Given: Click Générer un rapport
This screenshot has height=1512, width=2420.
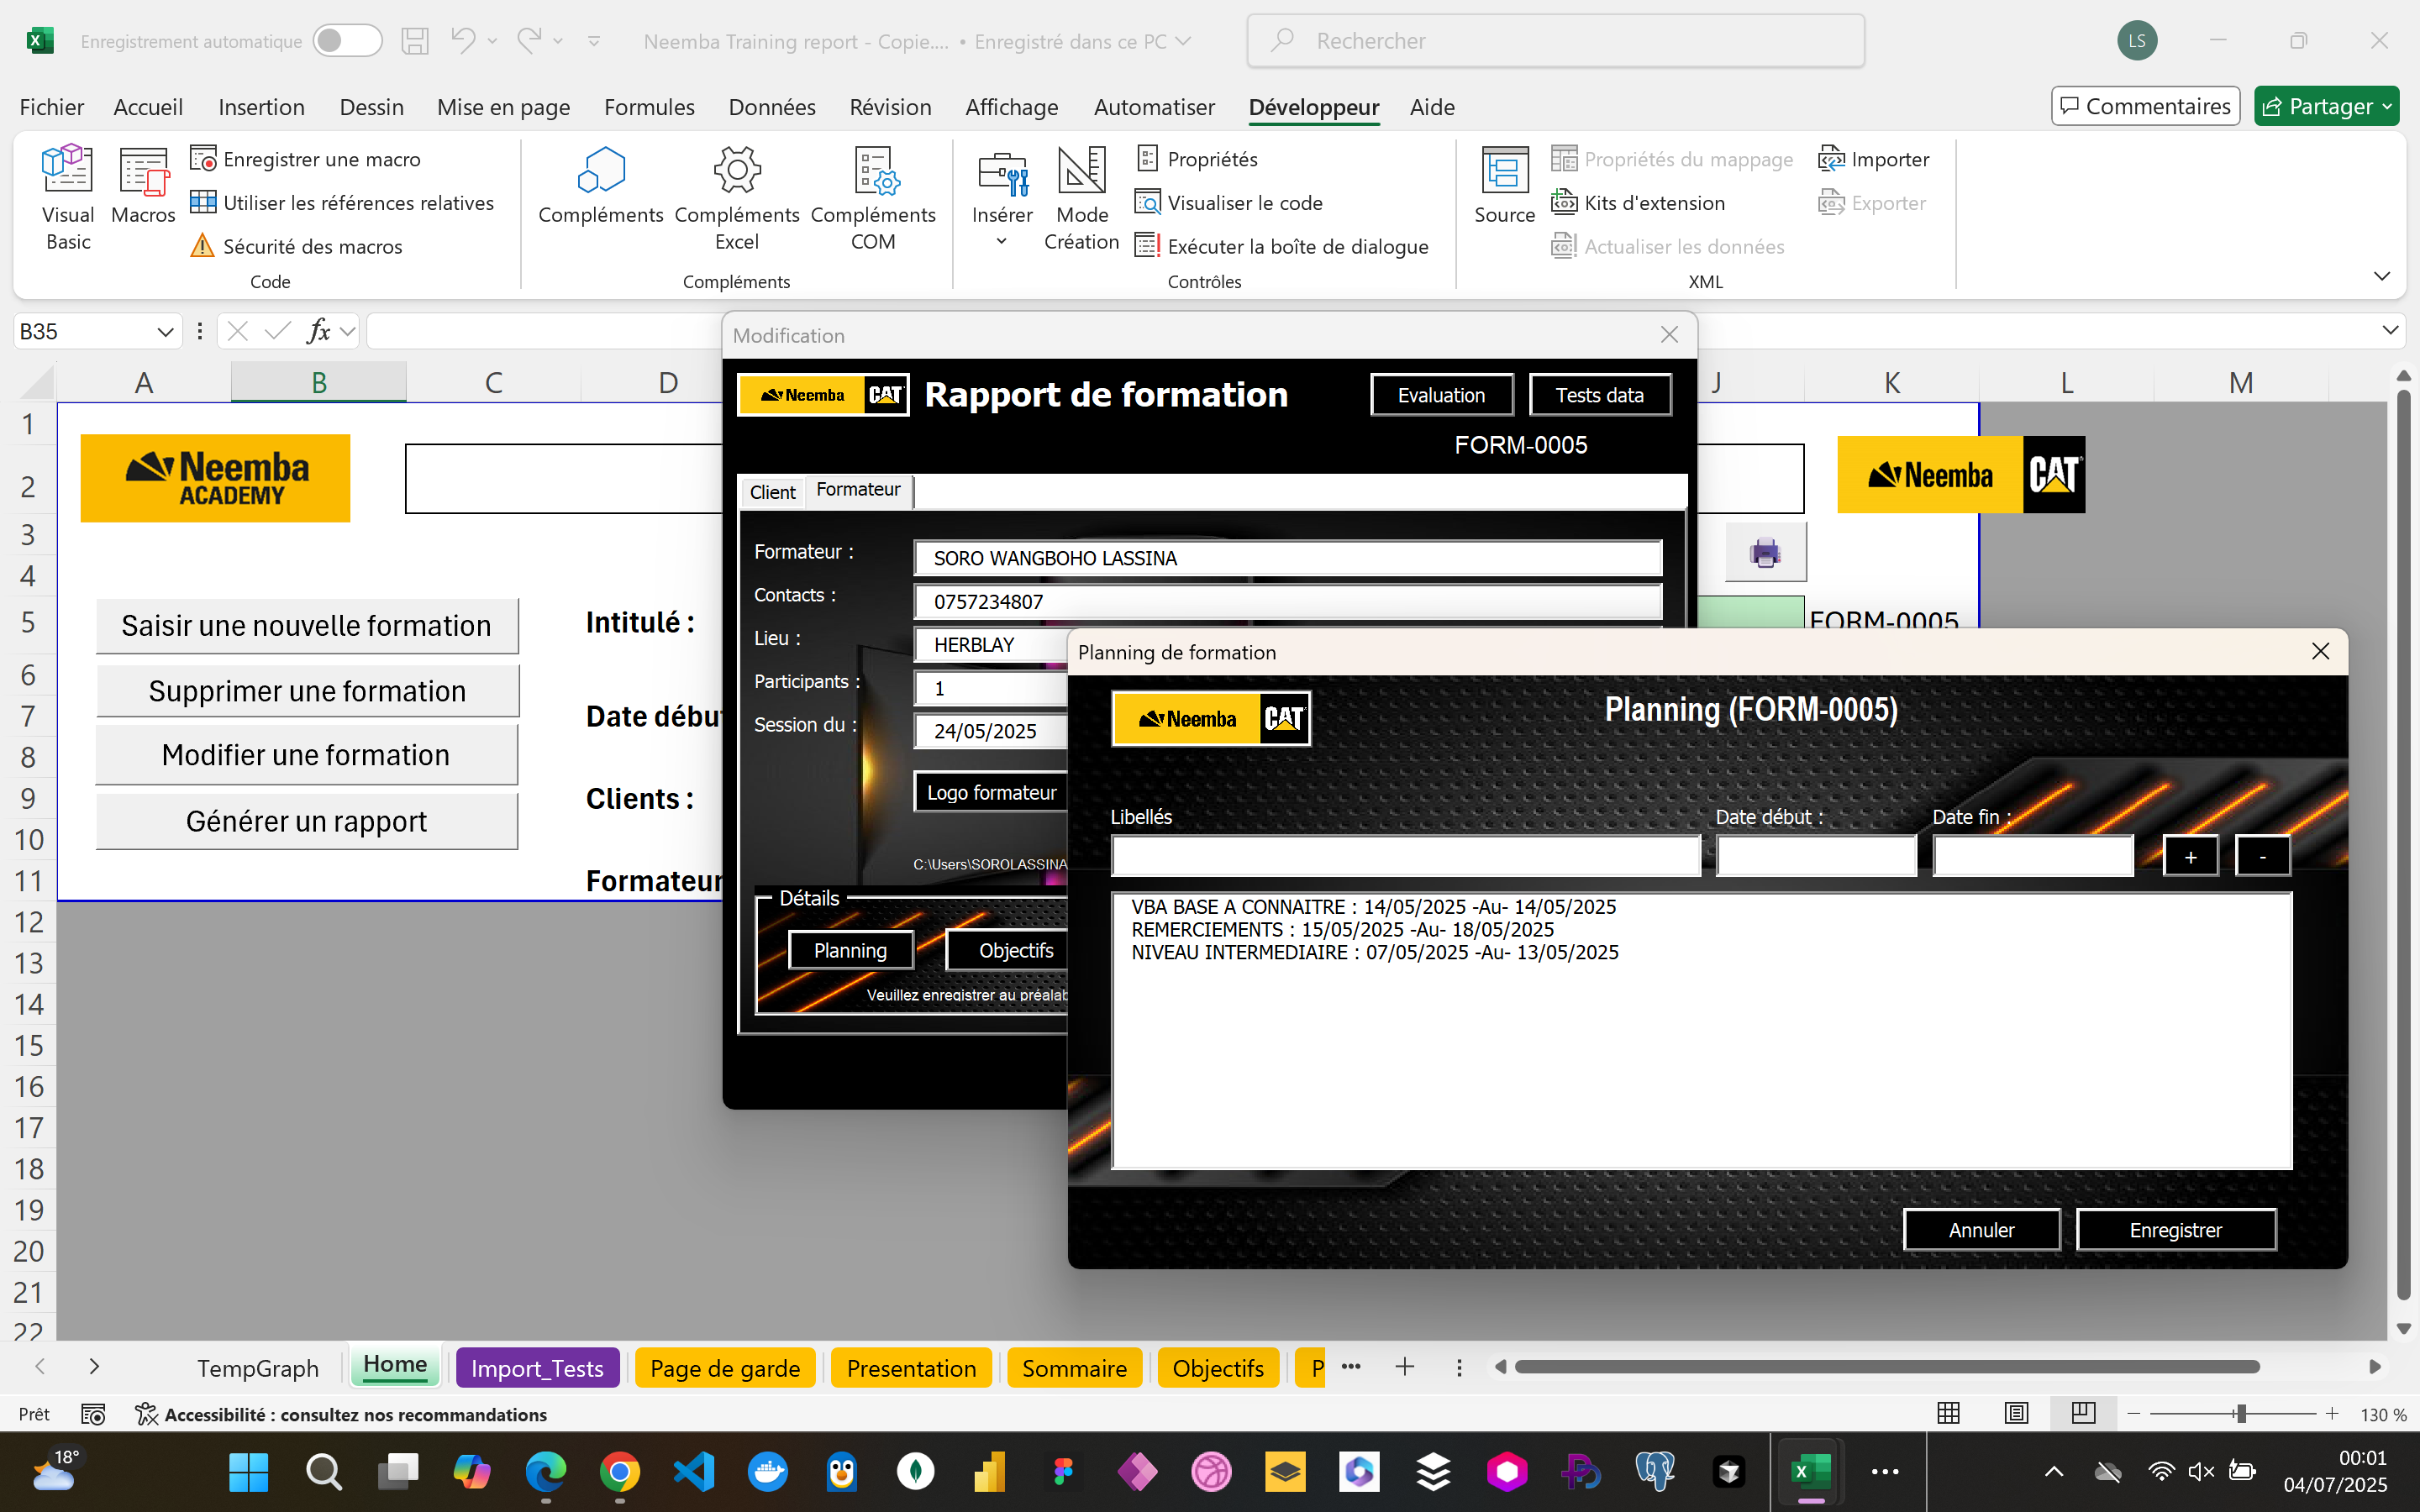Looking at the screenshot, I should point(307,821).
